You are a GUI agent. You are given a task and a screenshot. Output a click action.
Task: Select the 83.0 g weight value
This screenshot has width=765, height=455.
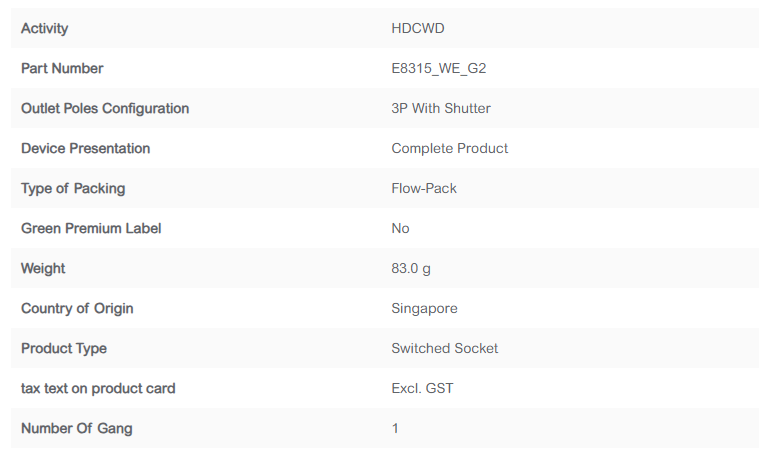tap(412, 268)
